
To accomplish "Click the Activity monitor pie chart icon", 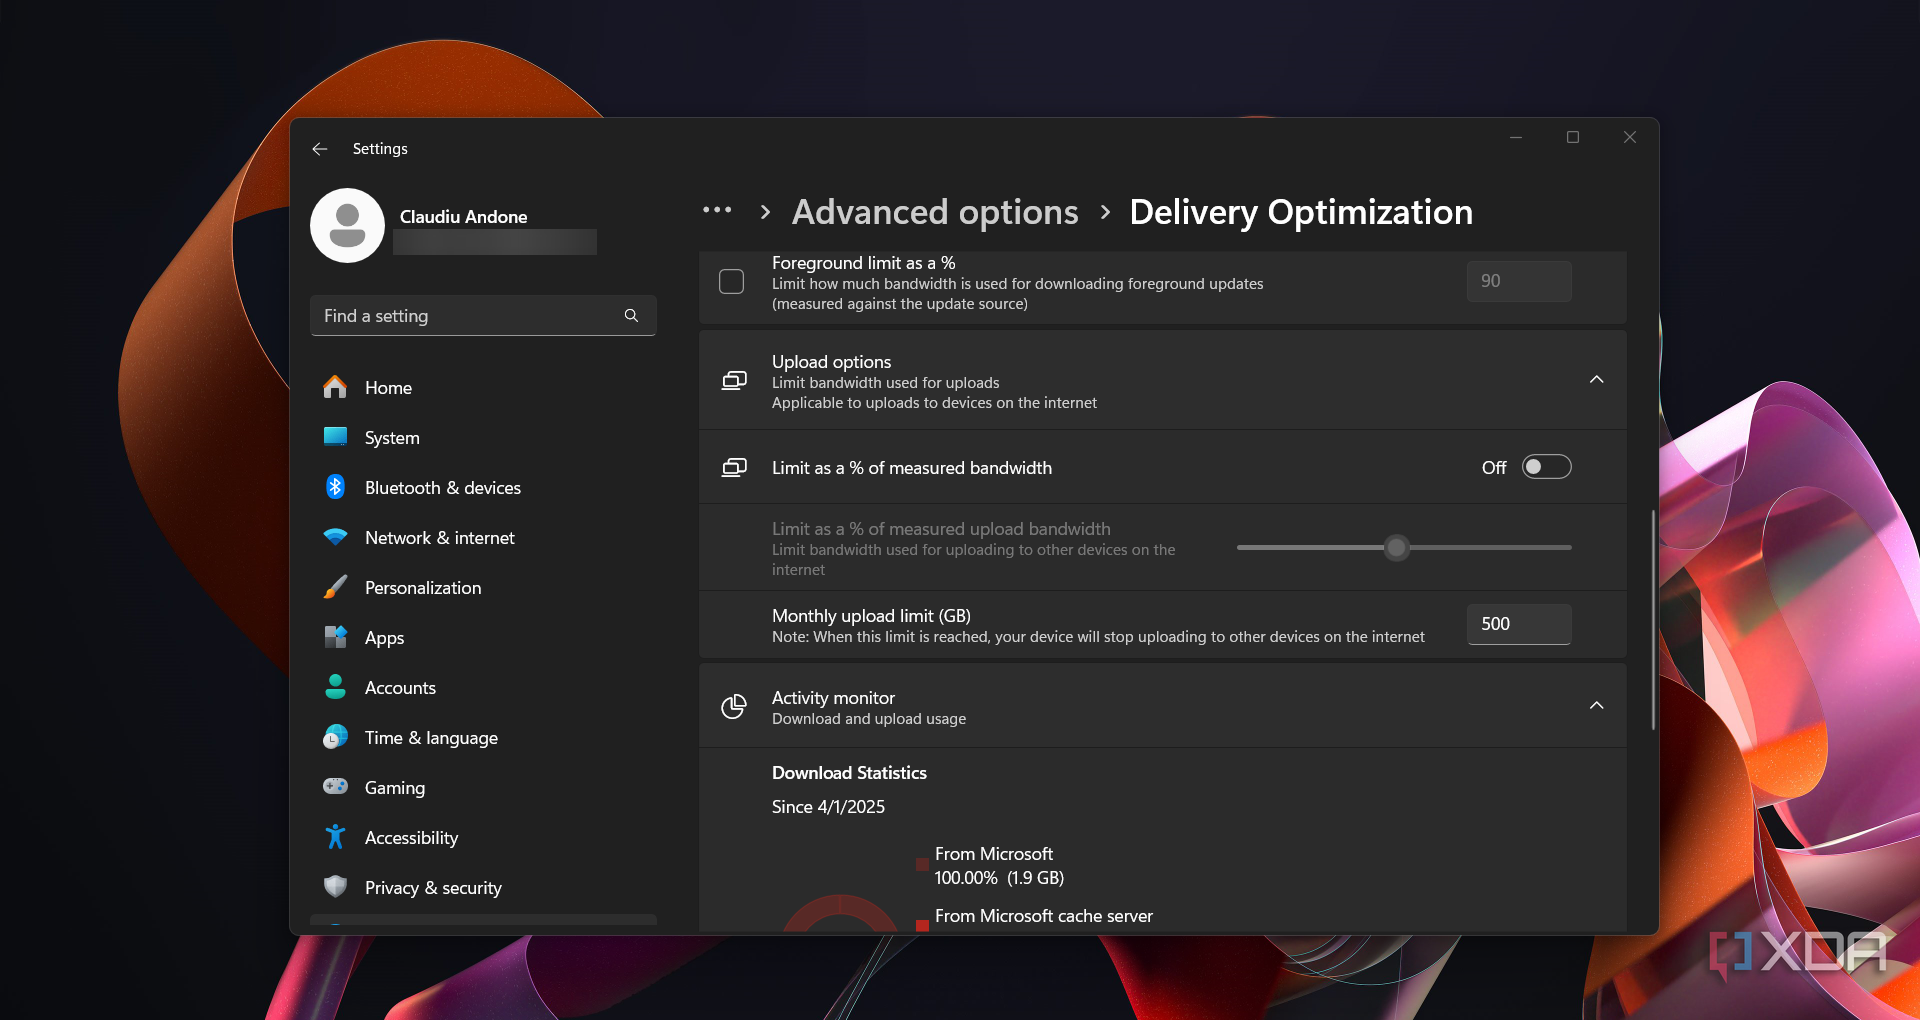I will point(734,707).
